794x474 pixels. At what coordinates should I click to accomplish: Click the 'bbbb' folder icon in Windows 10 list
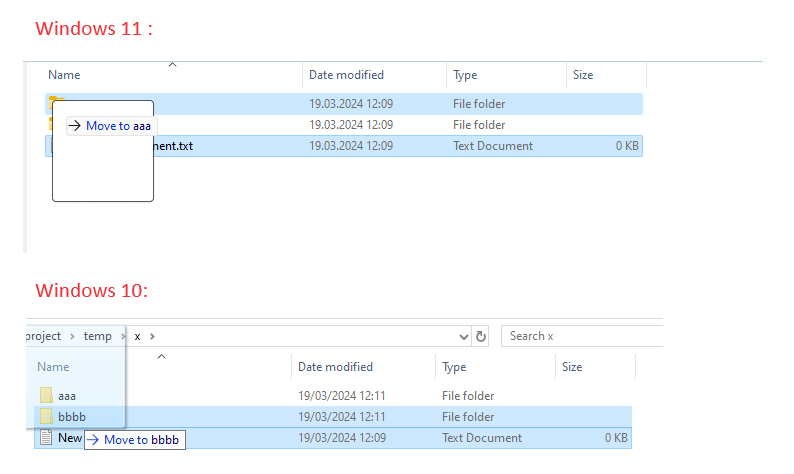pyautogui.click(x=46, y=416)
